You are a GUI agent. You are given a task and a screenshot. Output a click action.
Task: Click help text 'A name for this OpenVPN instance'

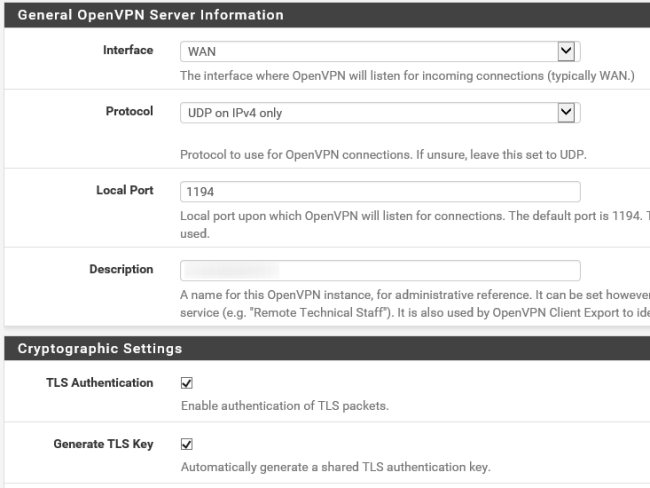[x=278, y=295]
